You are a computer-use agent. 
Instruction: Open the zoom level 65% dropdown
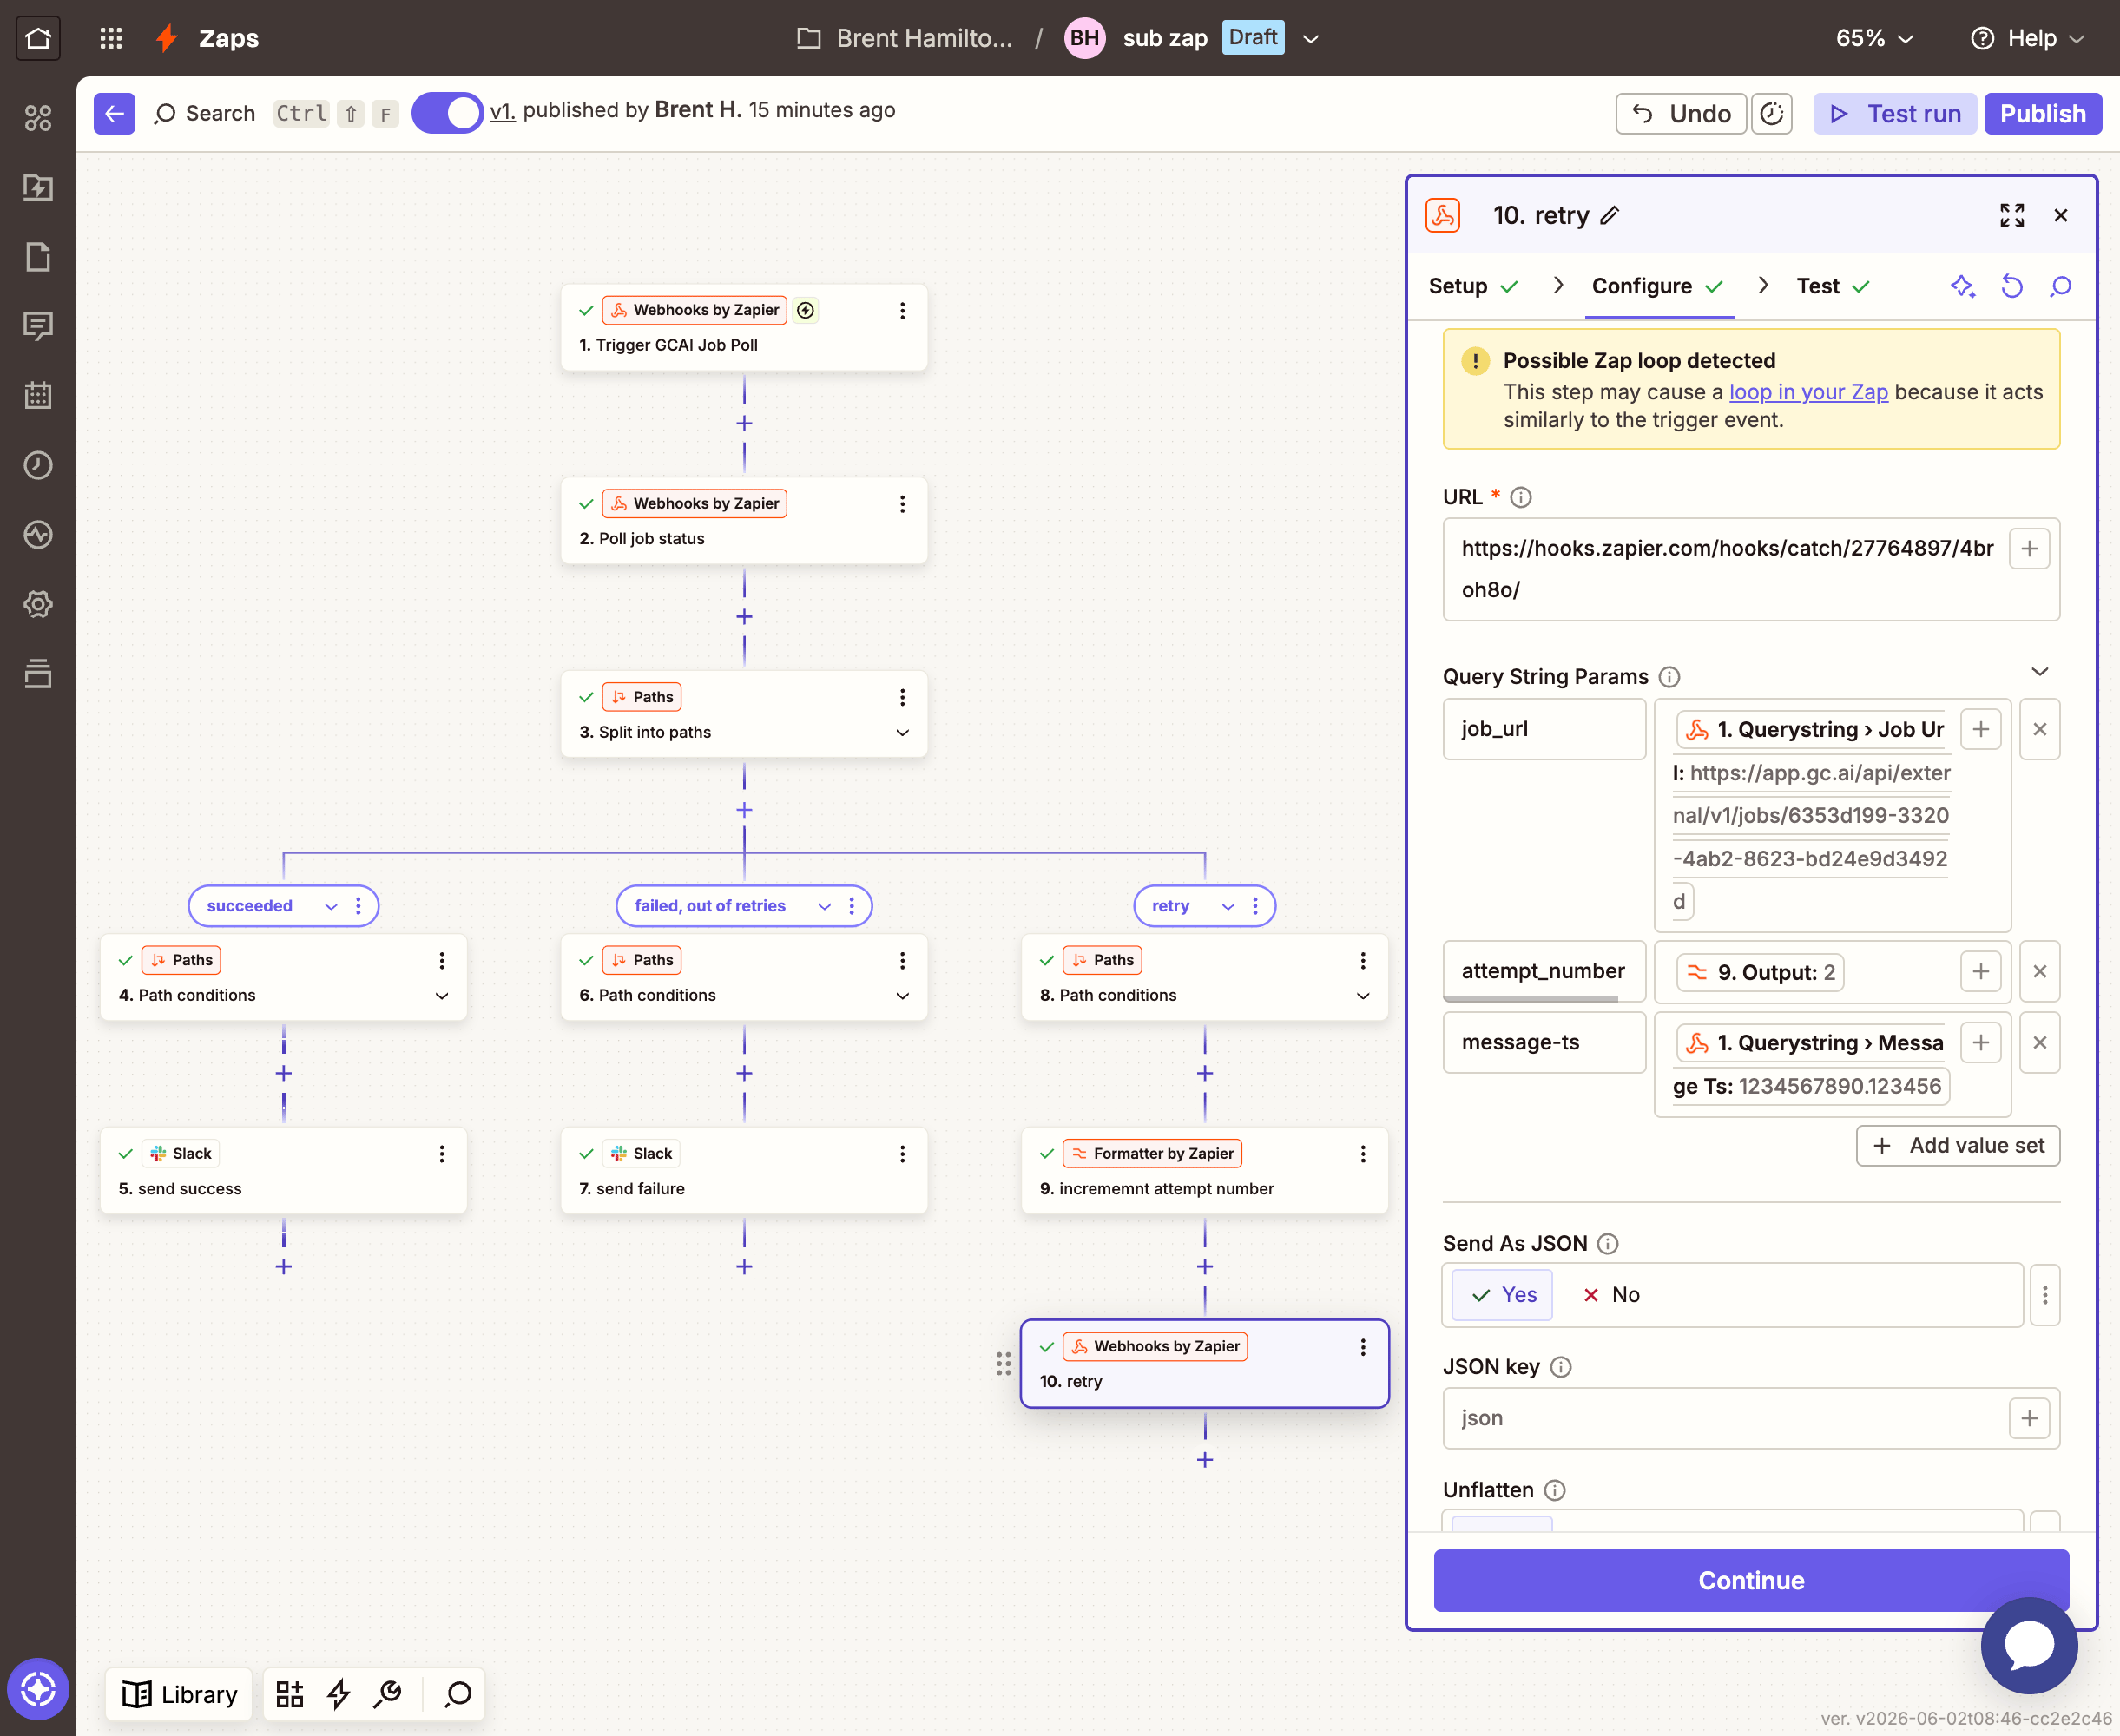(1874, 38)
